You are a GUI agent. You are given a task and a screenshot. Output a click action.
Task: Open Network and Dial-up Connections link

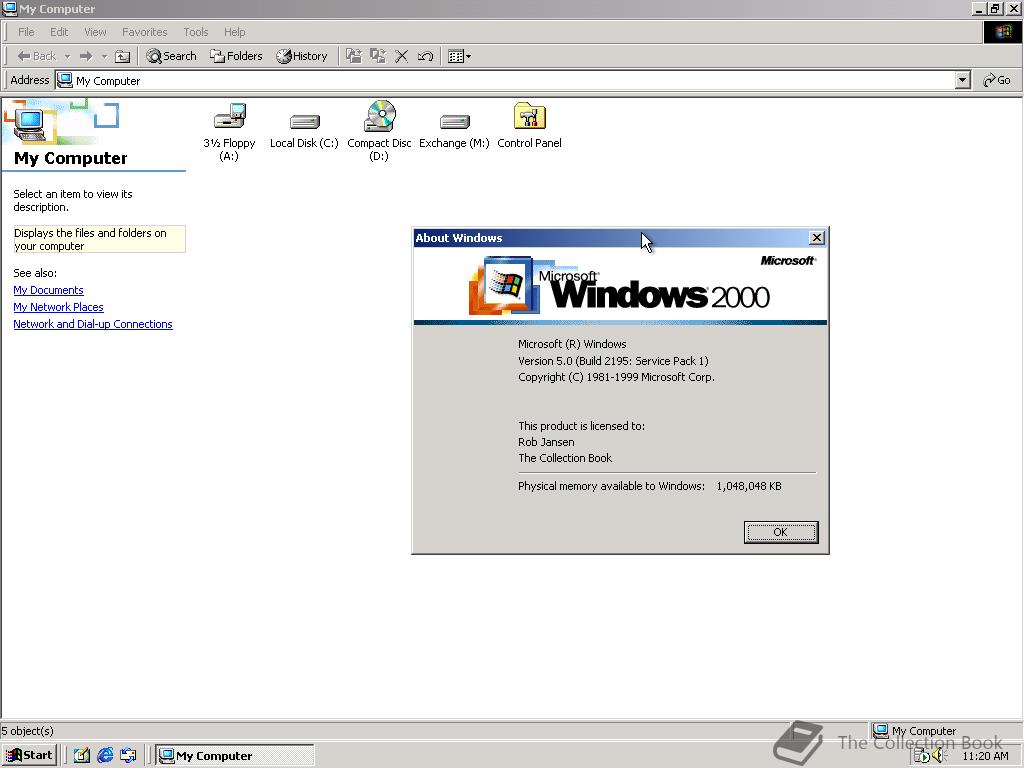pyautogui.click(x=93, y=324)
